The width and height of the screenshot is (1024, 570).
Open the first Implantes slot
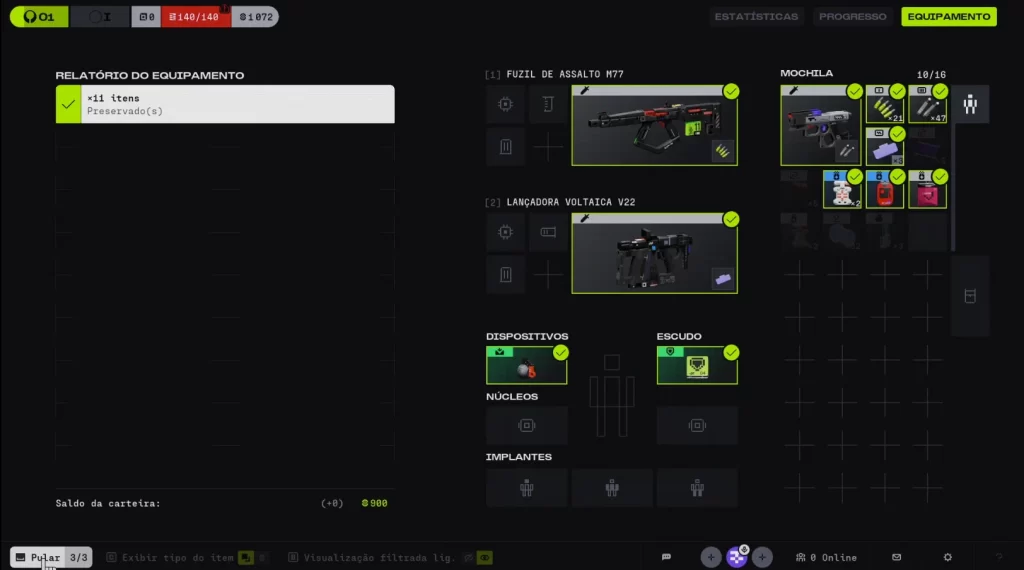(x=526, y=488)
